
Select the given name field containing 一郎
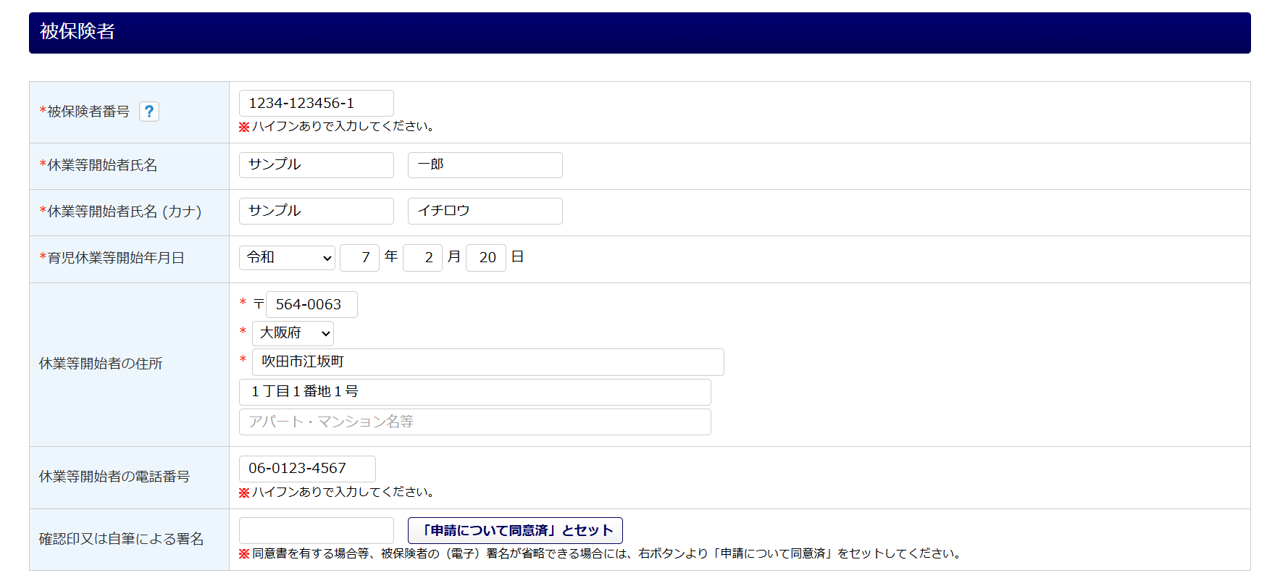(485, 165)
